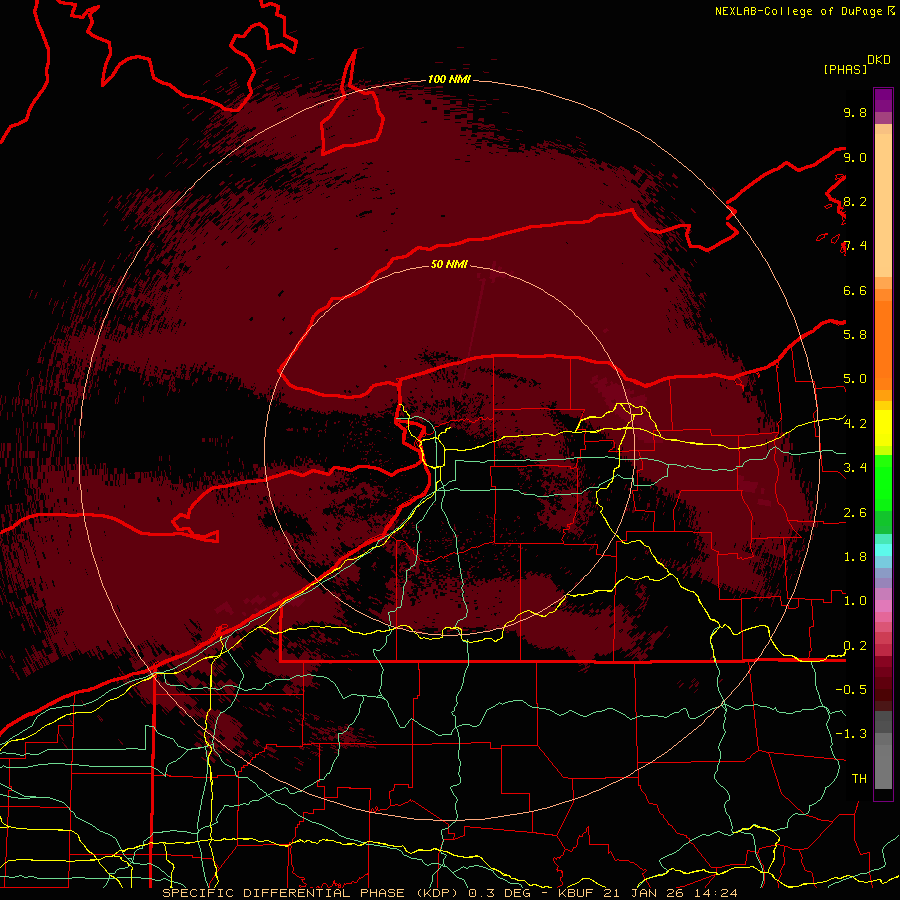Click the 4.2 value on the color scale
This screenshot has height=900, width=900.
coord(855,424)
